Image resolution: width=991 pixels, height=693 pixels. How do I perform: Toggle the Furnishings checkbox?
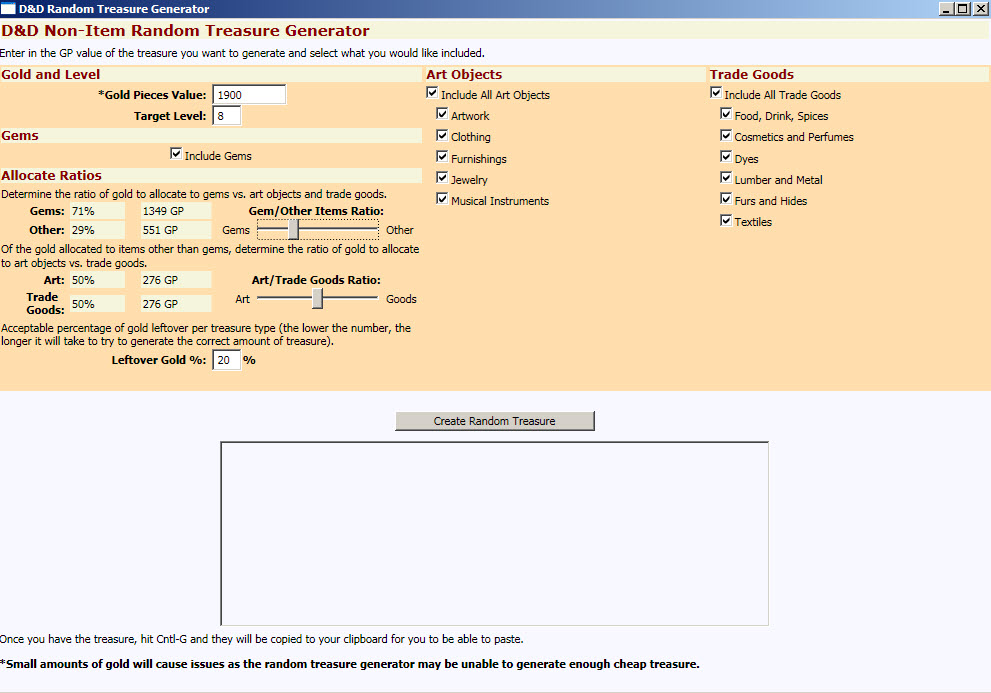tap(442, 157)
